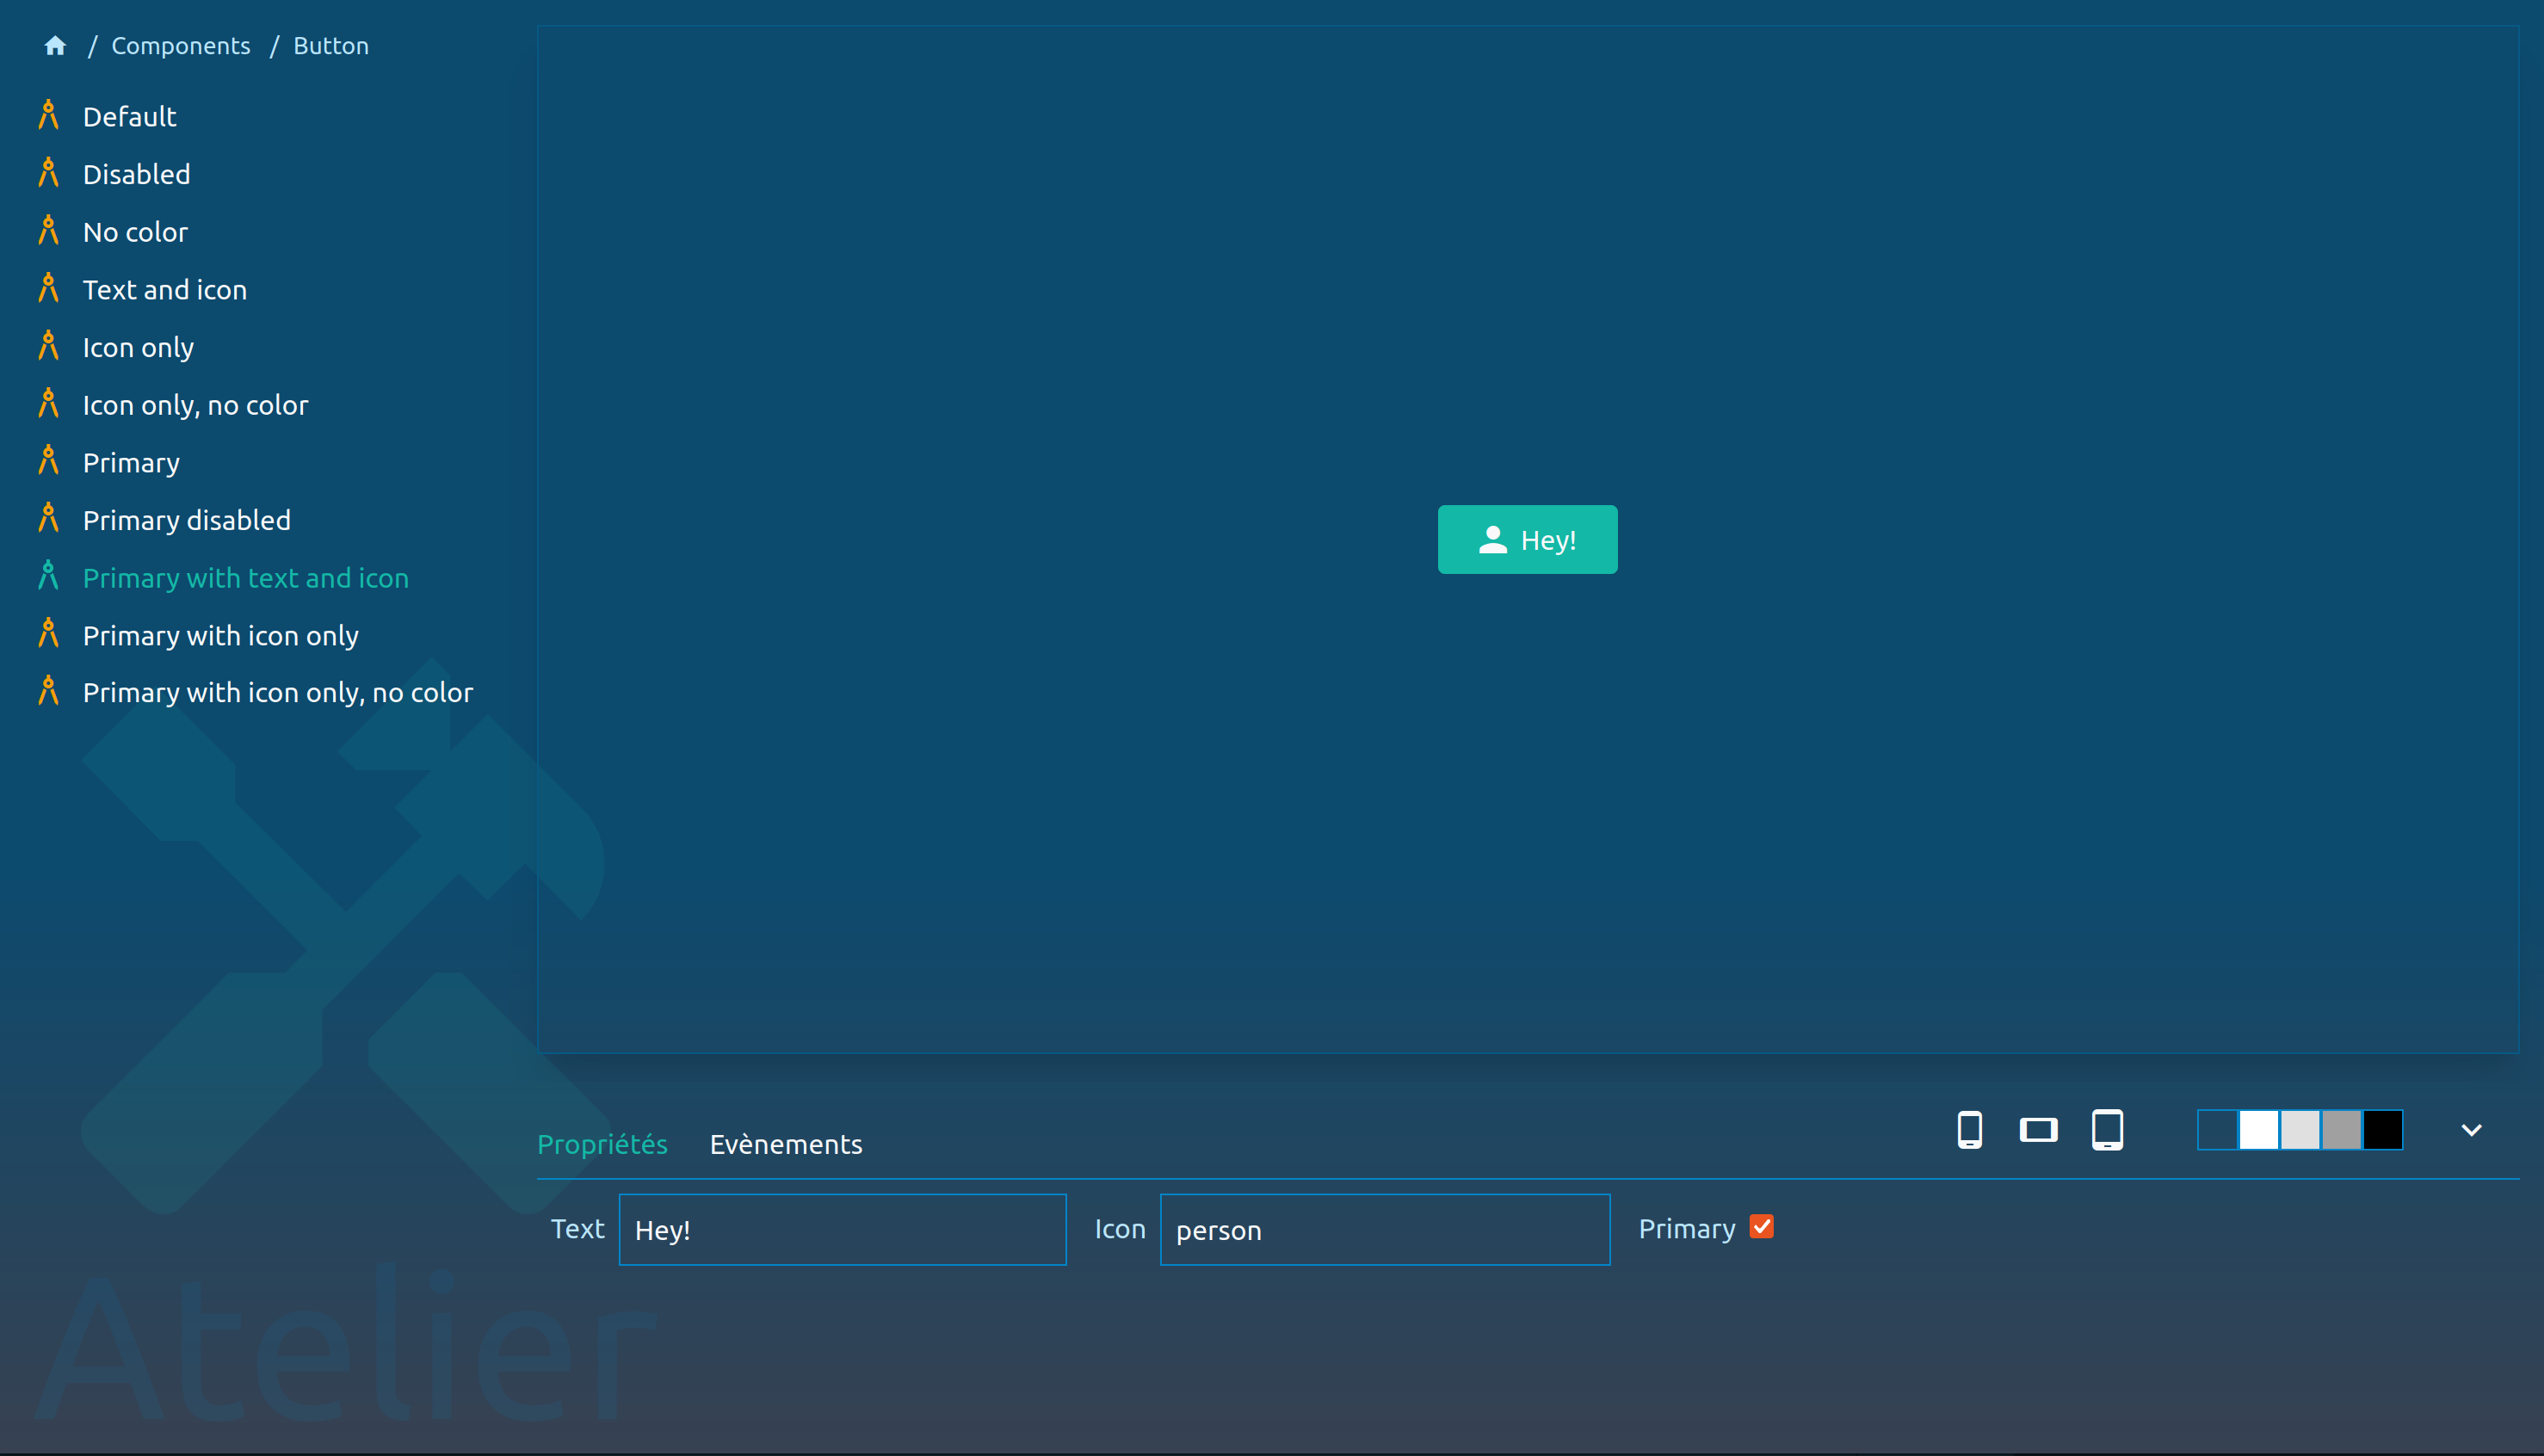Select the Icon only story

(138, 346)
